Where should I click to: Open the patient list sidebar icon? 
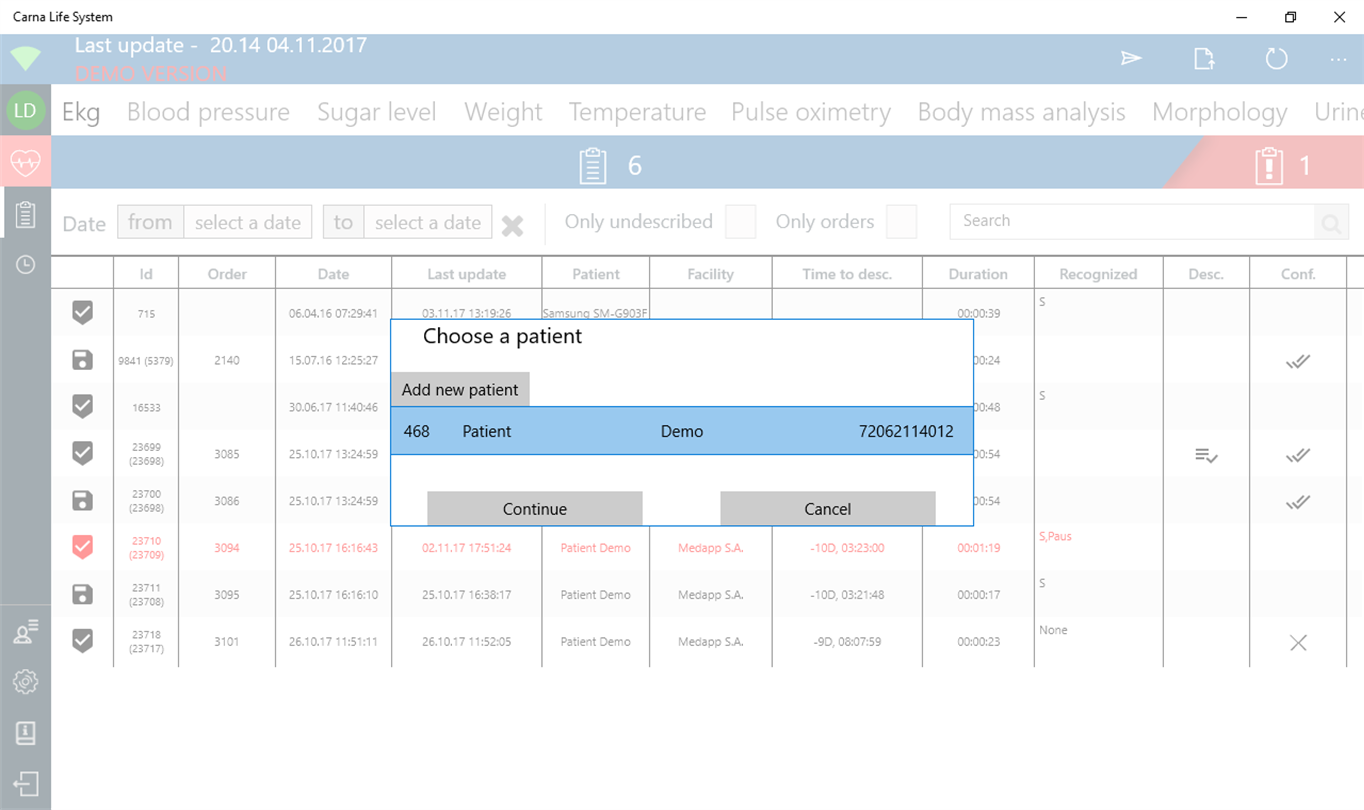pyautogui.click(x=26, y=632)
